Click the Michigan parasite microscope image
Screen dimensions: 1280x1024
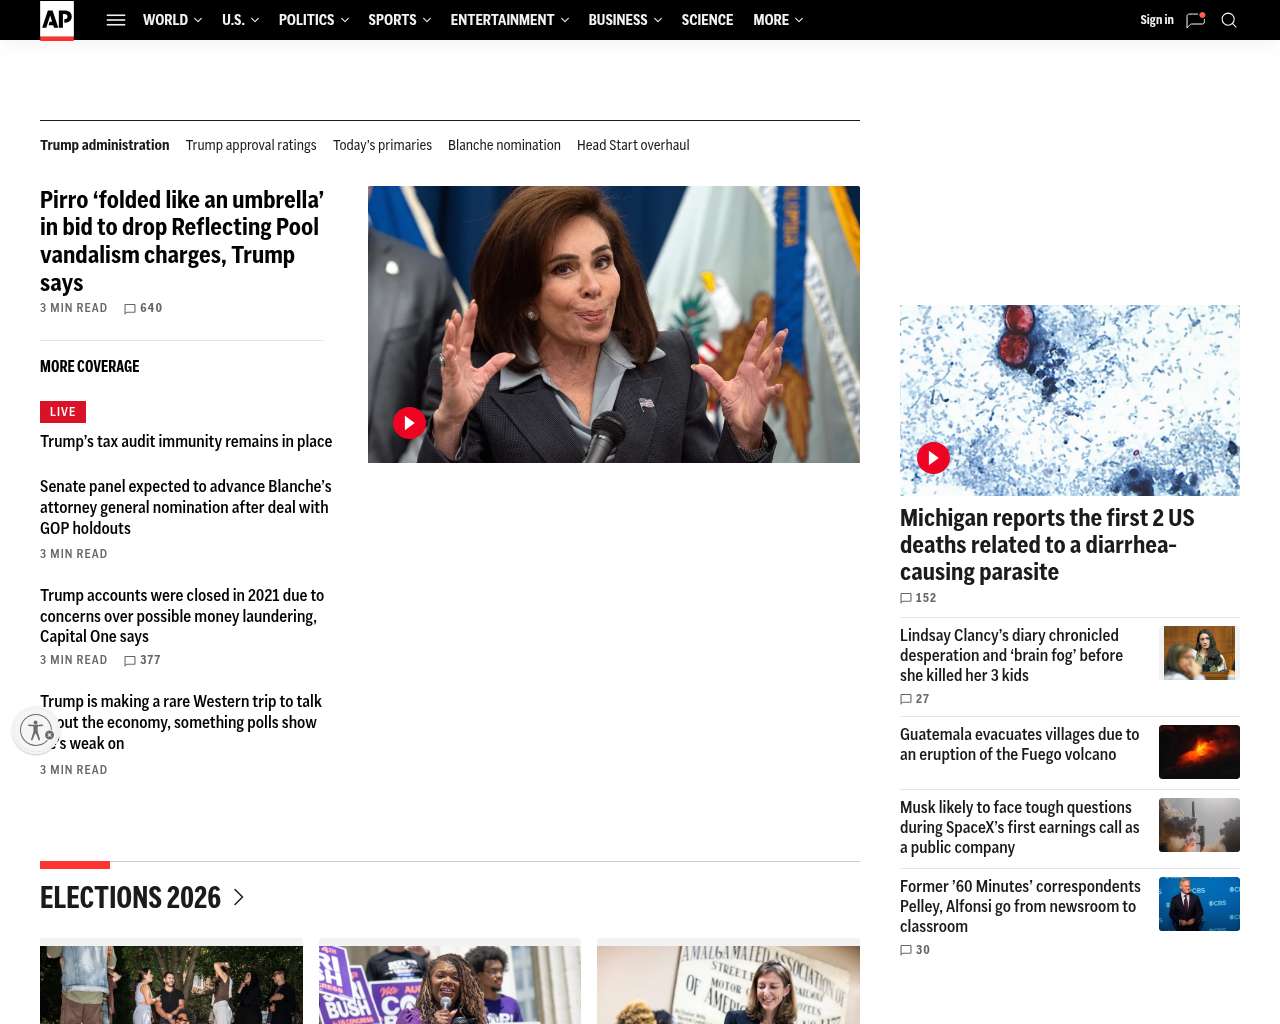[x=1070, y=400]
